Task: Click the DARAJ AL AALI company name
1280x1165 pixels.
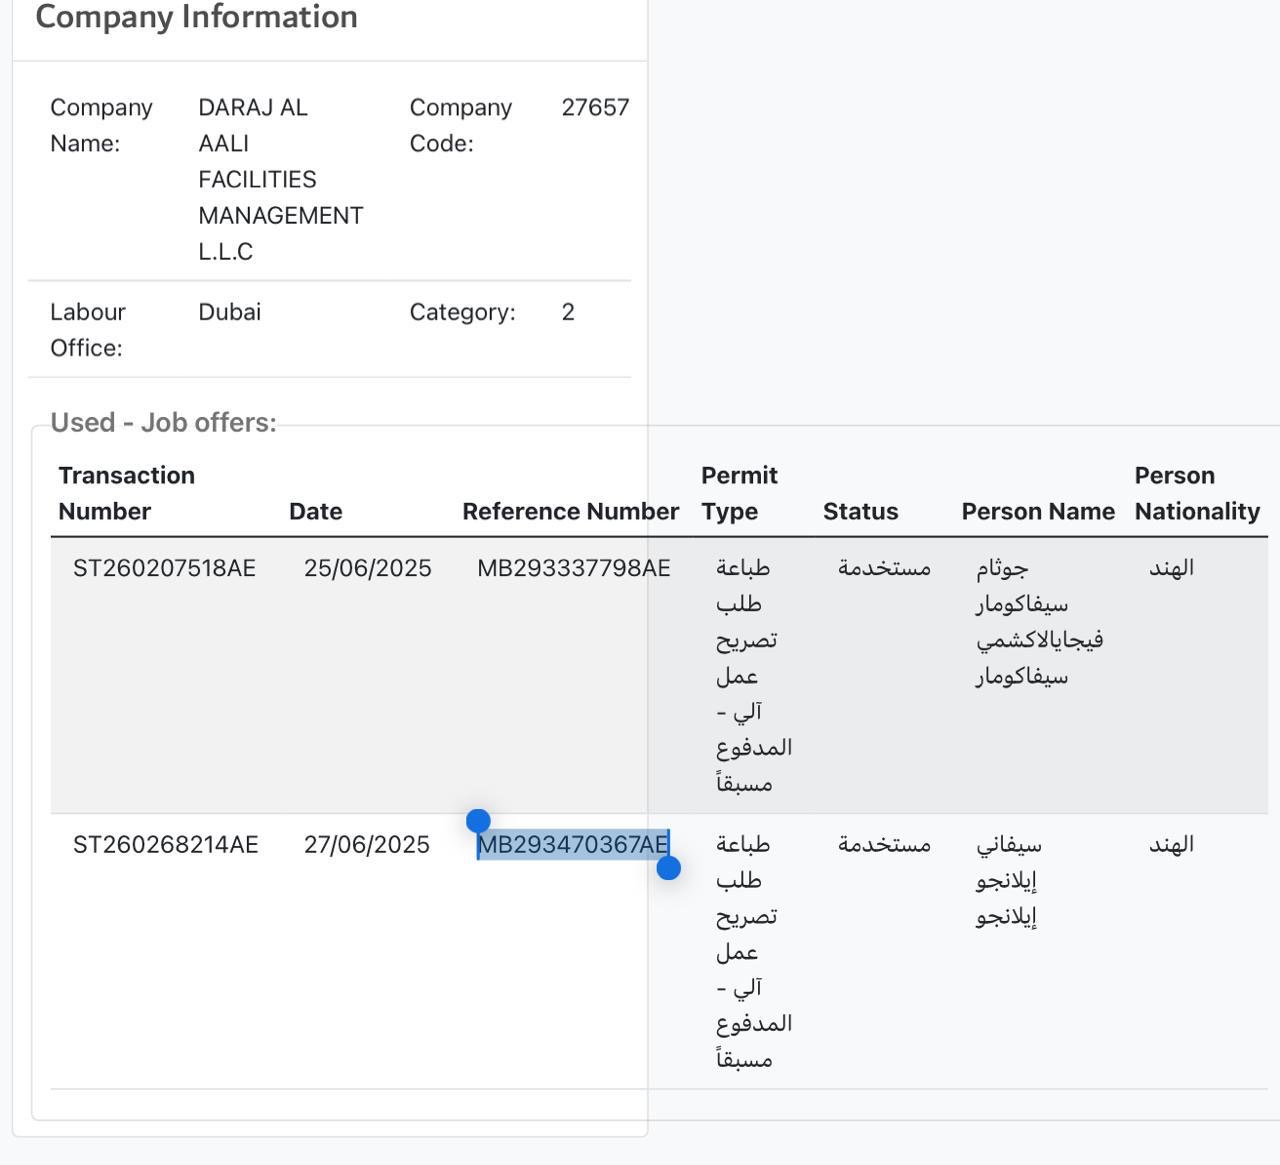Action: click(280, 179)
